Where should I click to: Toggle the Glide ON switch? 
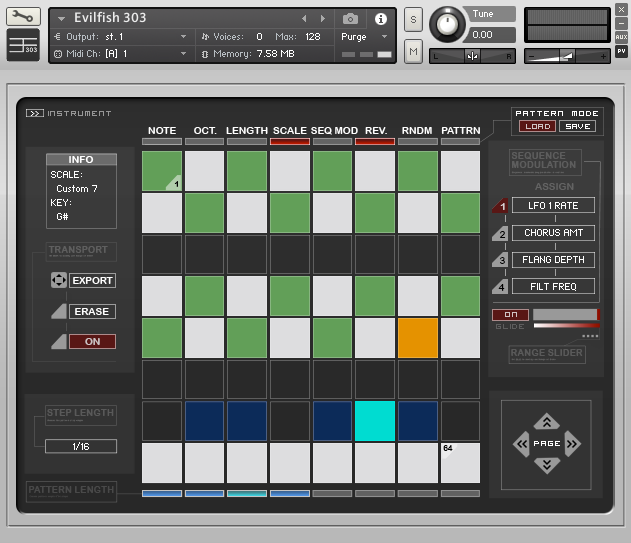coord(510,315)
